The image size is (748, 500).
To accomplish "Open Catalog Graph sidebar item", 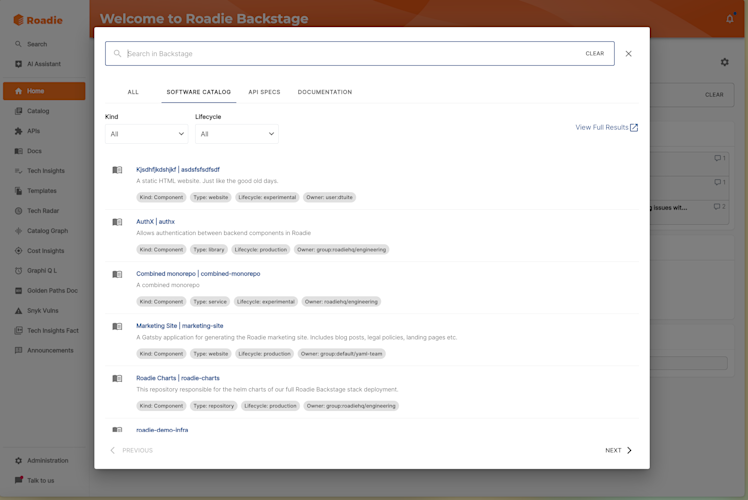I will point(42,231).
